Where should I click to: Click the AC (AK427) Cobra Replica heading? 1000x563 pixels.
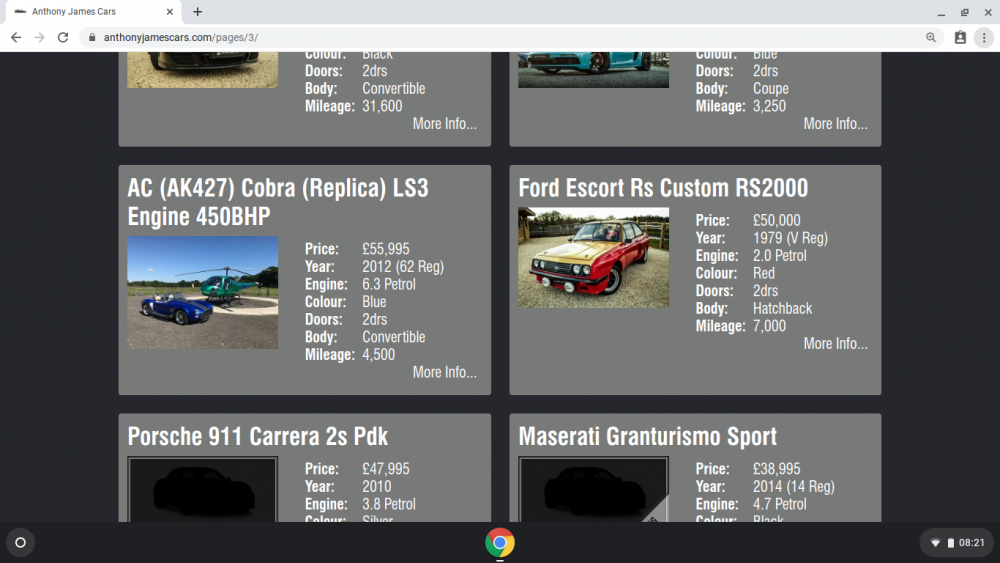coord(278,202)
